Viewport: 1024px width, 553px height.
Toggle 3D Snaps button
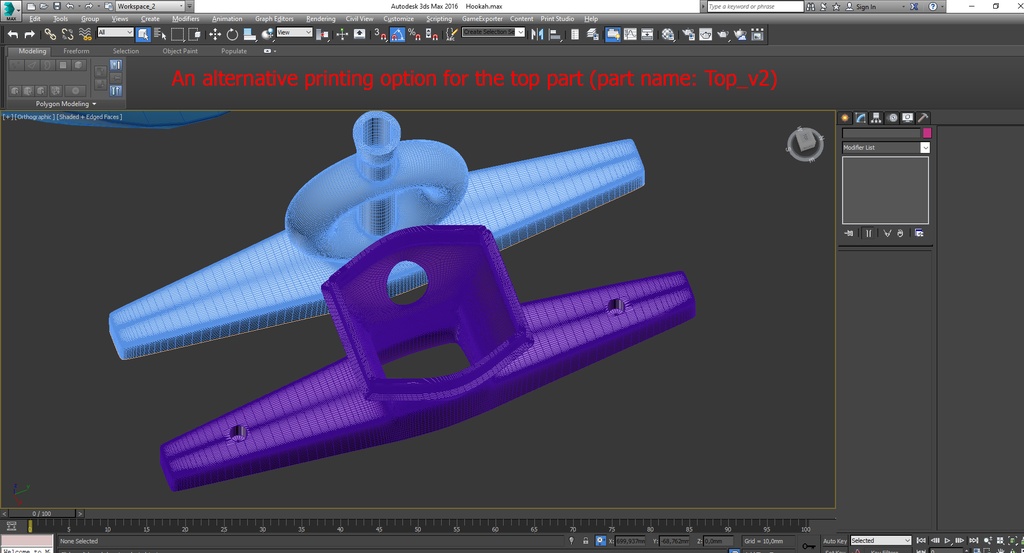380,35
